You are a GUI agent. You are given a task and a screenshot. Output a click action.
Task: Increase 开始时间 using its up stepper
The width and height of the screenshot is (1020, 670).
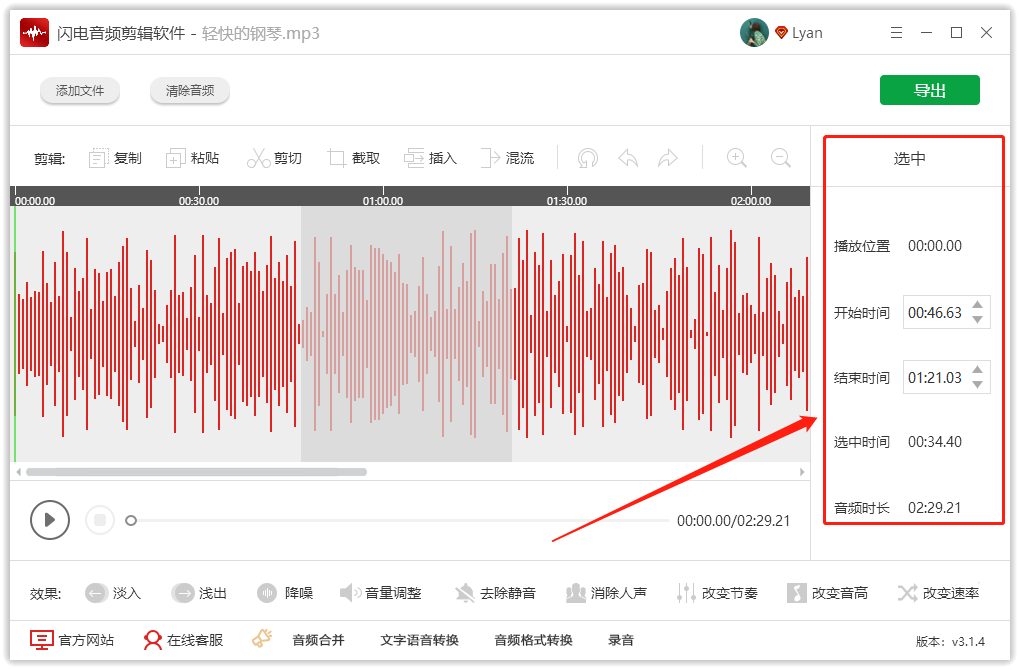[975, 306]
